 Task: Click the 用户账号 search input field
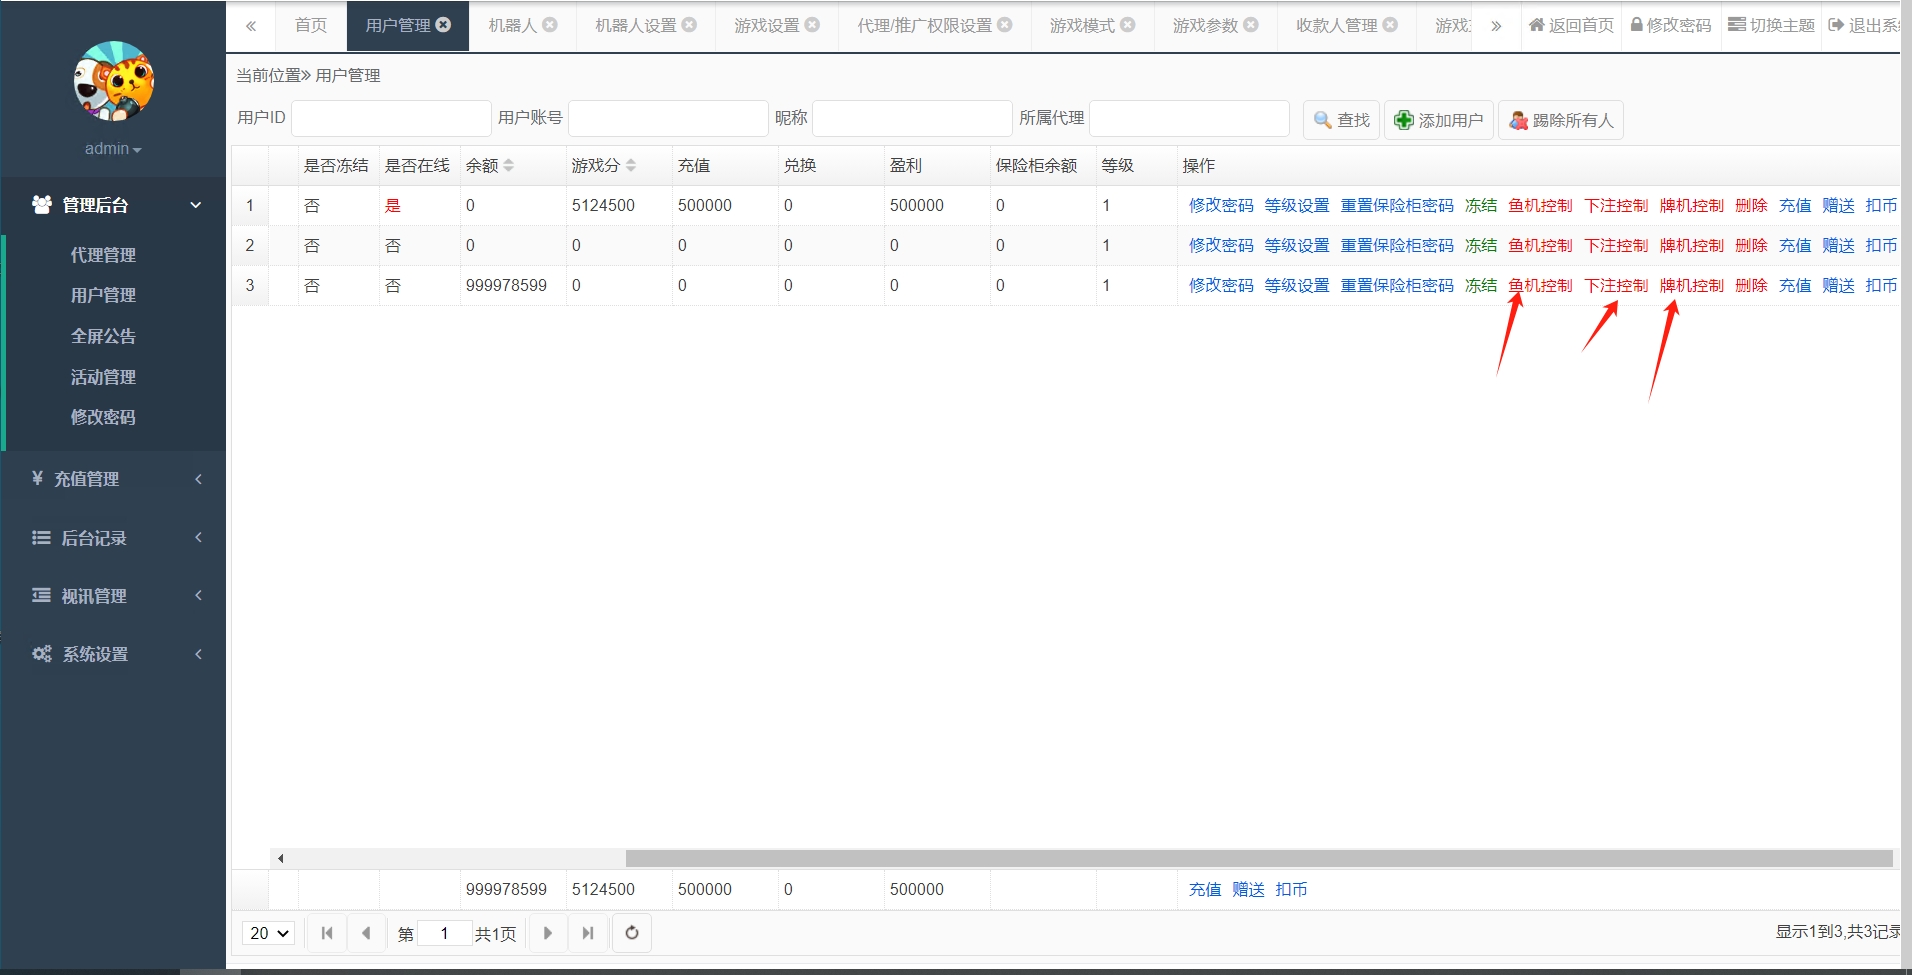[668, 118]
